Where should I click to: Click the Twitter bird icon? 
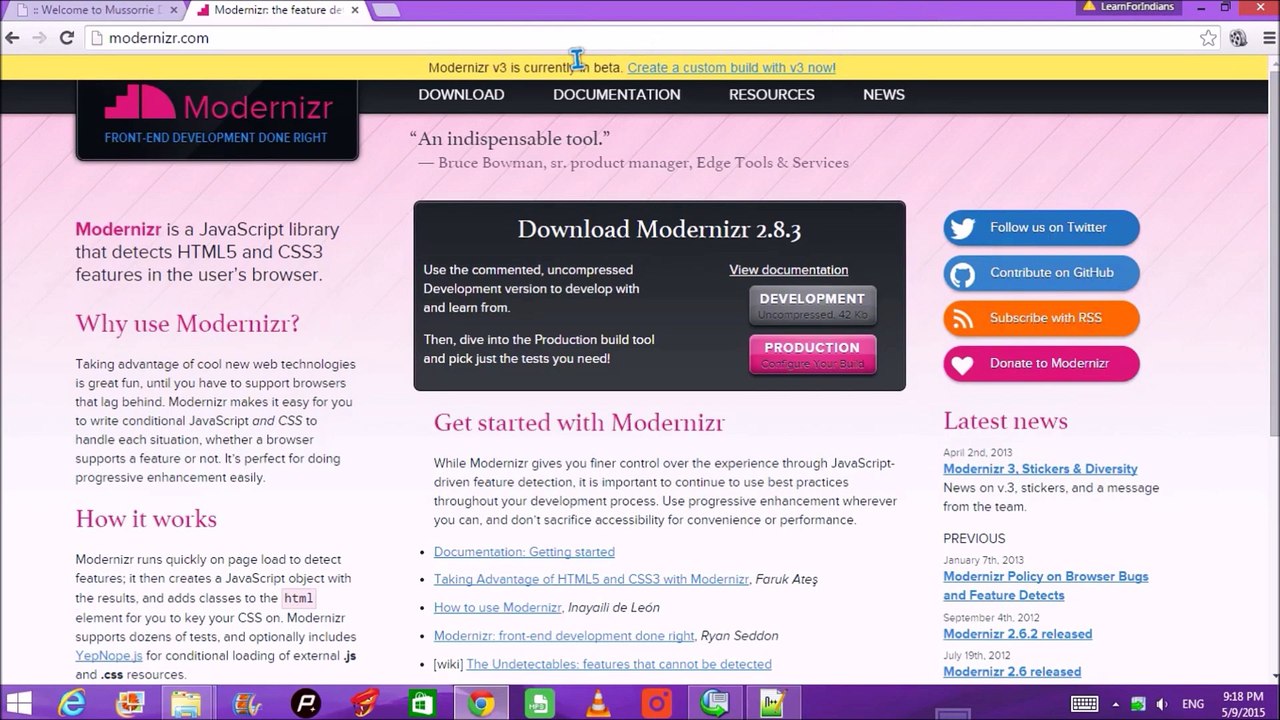[x=962, y=228]
